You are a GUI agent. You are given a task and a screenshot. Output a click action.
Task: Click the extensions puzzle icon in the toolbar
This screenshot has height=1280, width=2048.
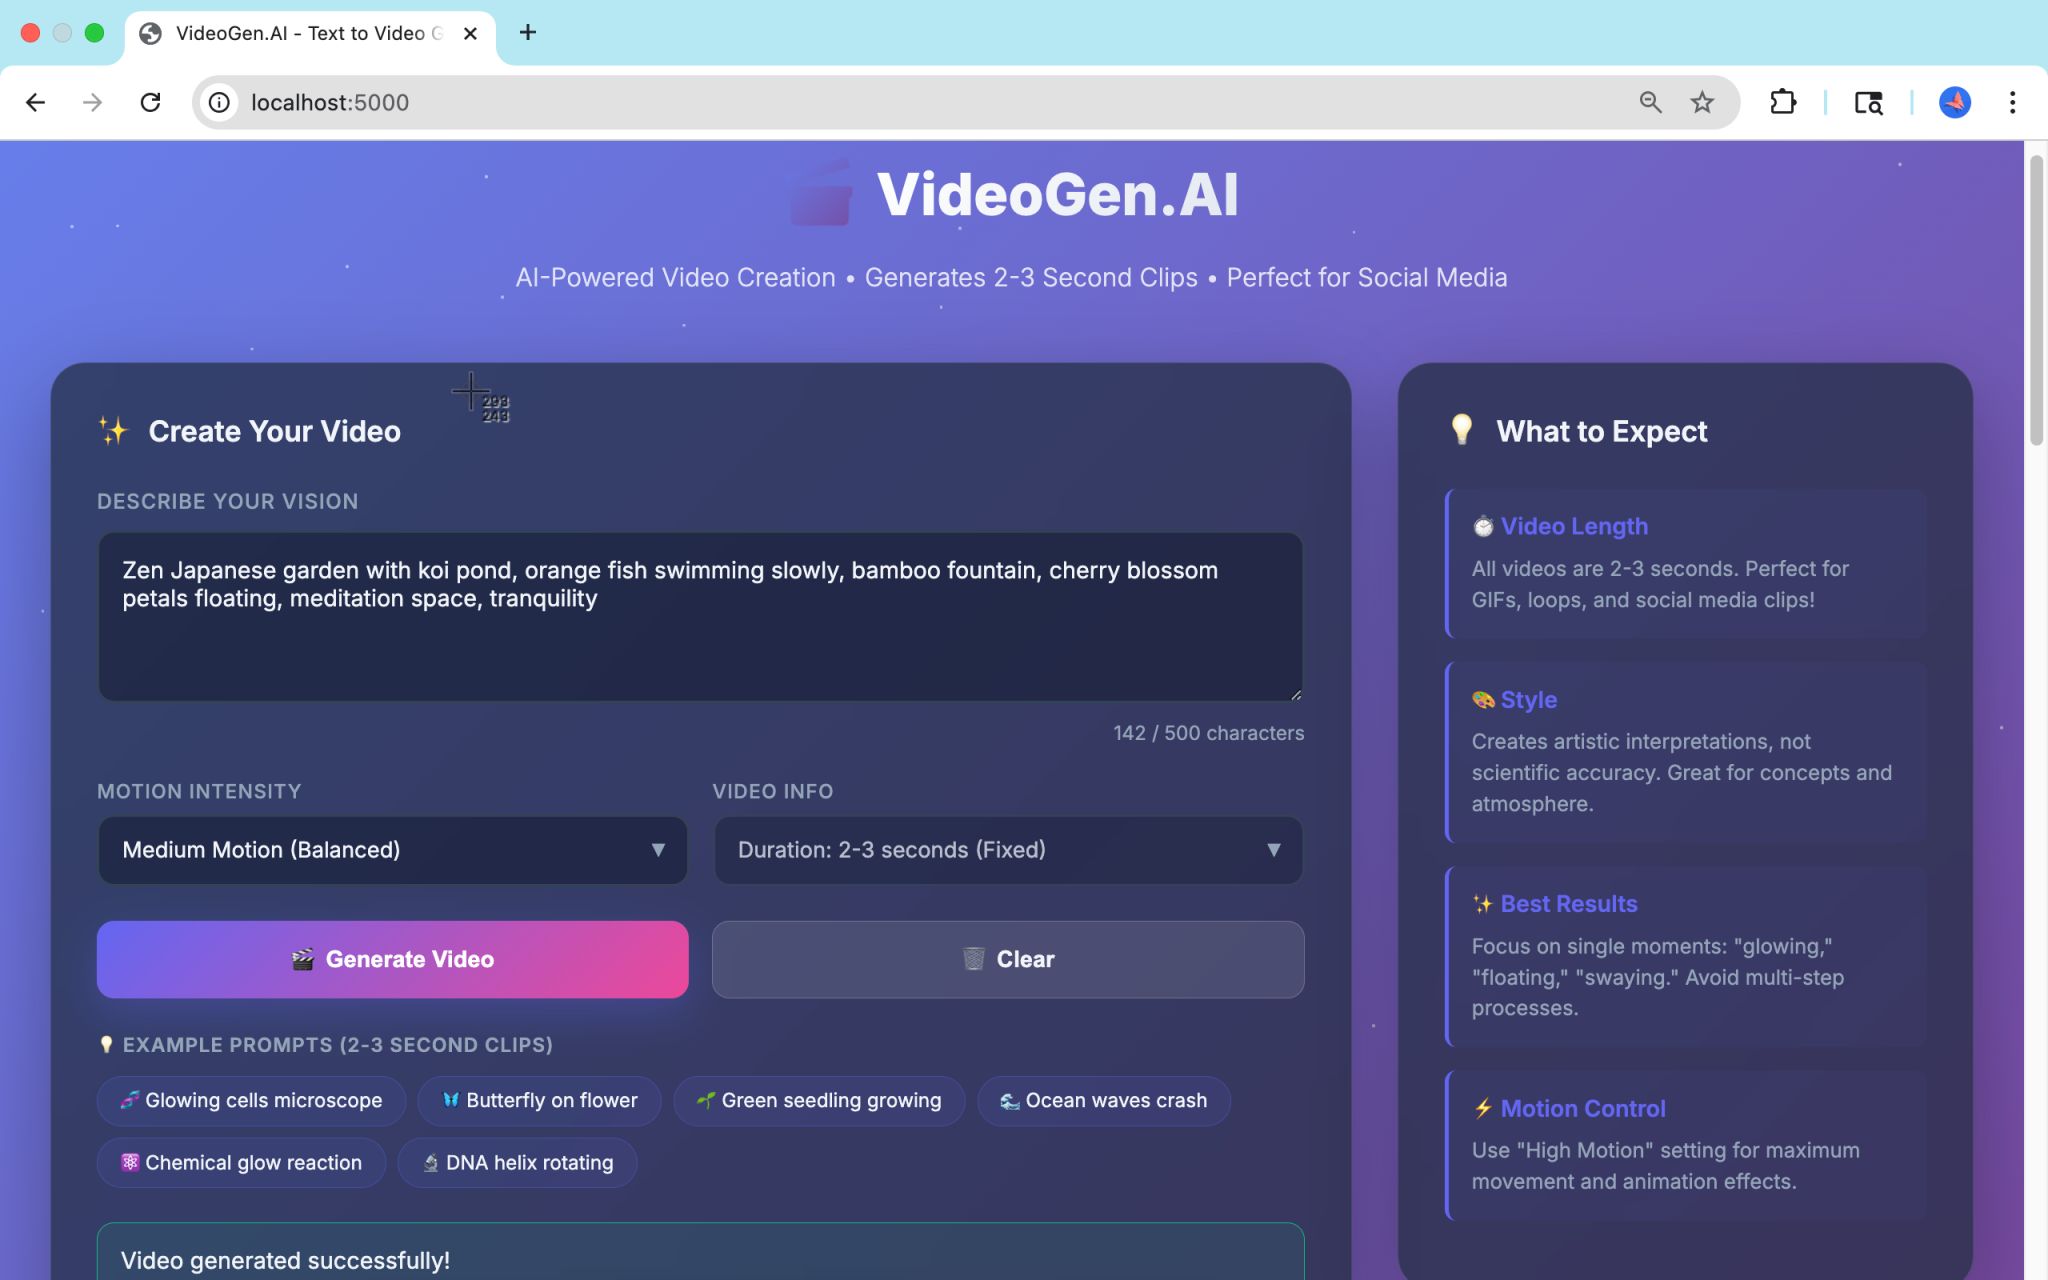[x=1785, y=101]
